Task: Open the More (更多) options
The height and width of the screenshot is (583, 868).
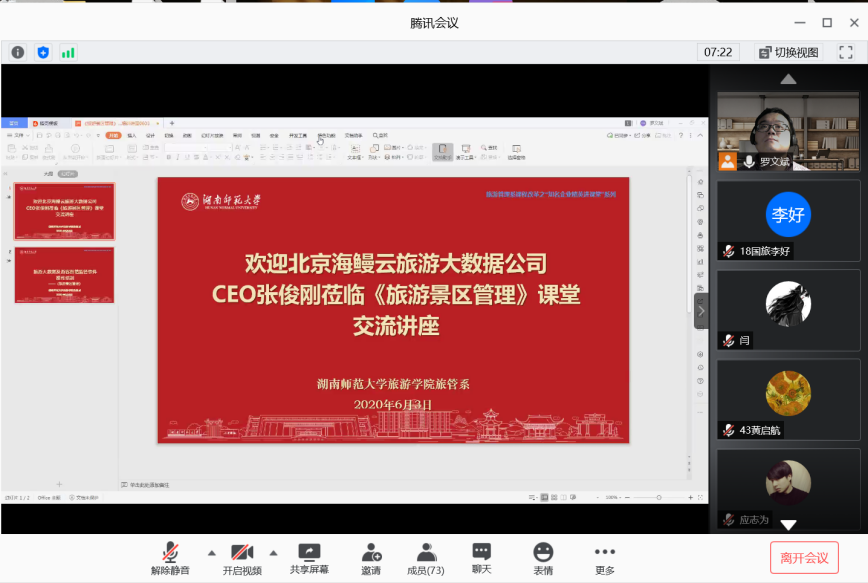Action: click(x=605, y=558)
